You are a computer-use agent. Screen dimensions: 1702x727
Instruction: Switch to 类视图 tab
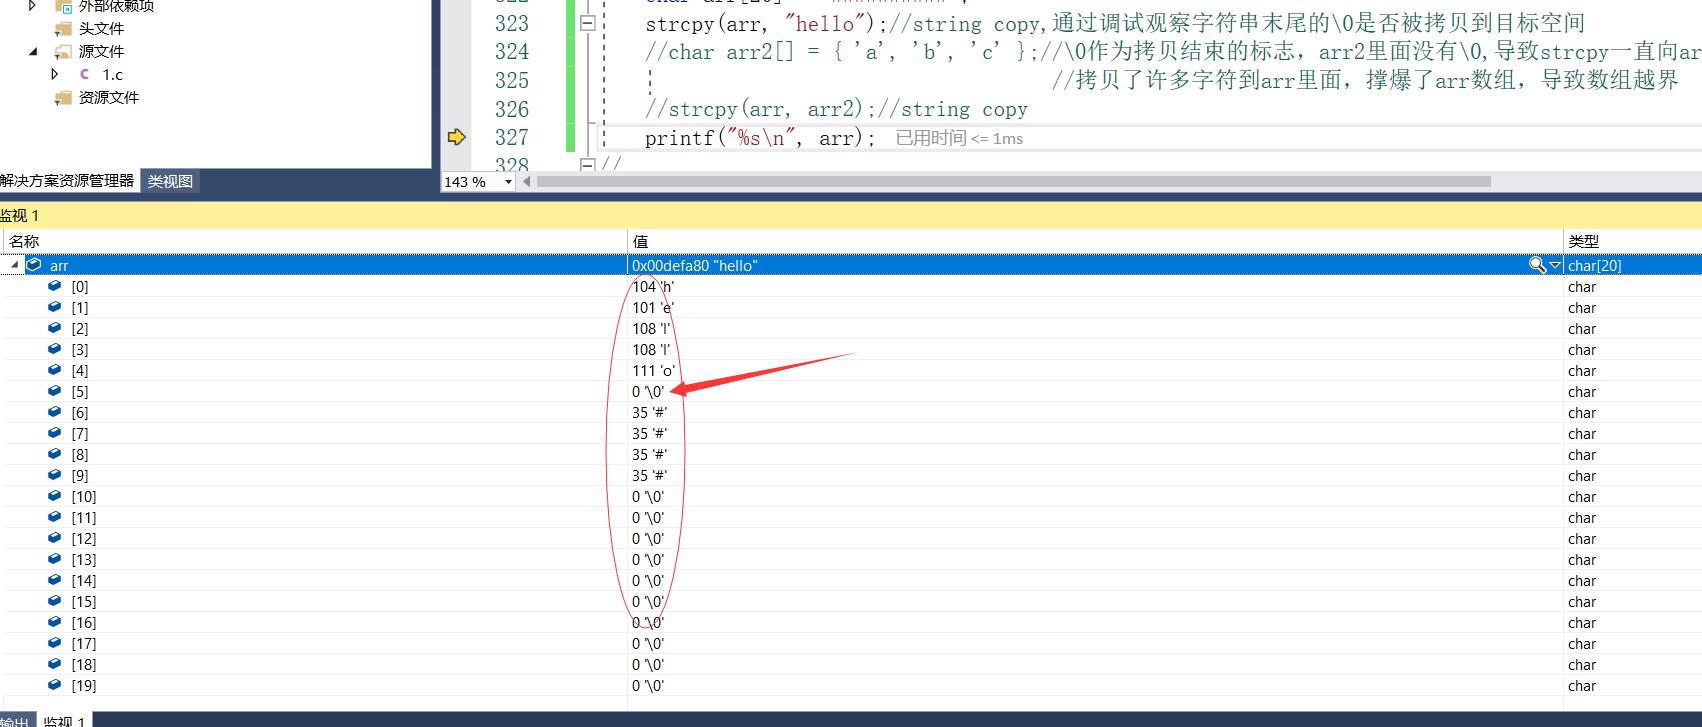coord(171,181)
